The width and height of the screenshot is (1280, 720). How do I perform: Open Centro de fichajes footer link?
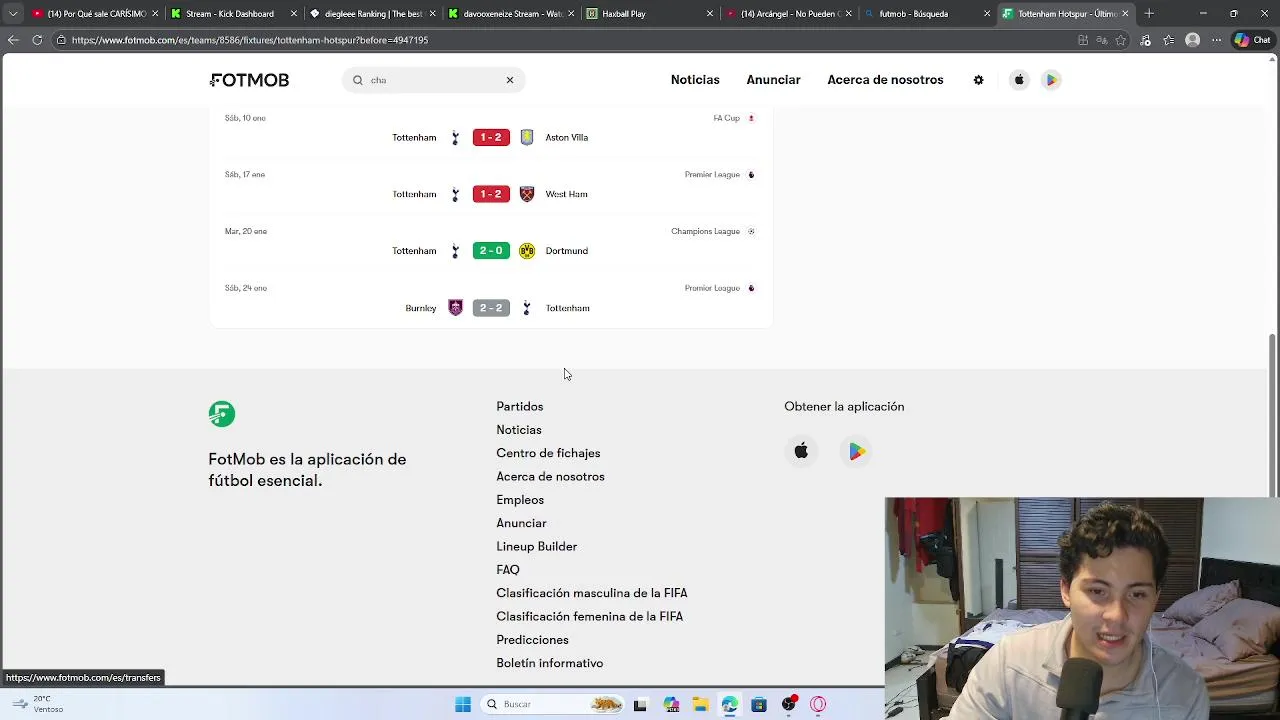pos(548,453)
